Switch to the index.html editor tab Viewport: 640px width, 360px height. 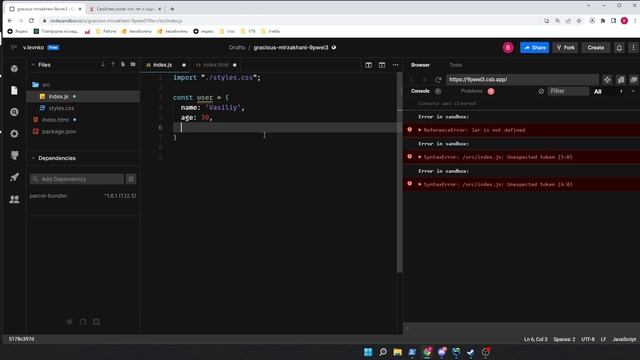[216, 65]
